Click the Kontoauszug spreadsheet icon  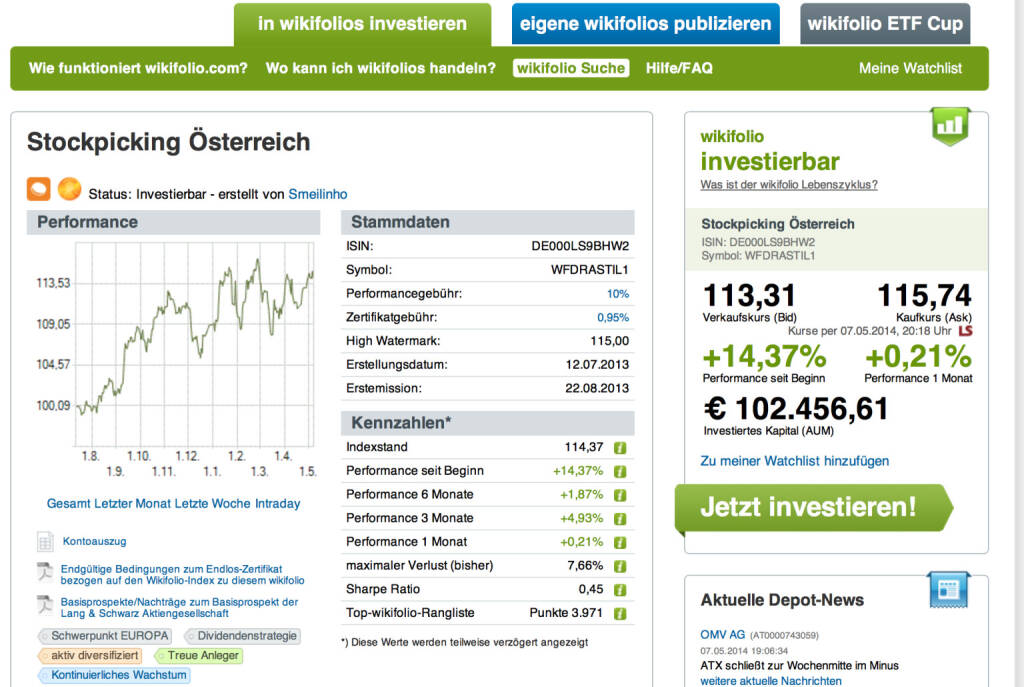45,542
